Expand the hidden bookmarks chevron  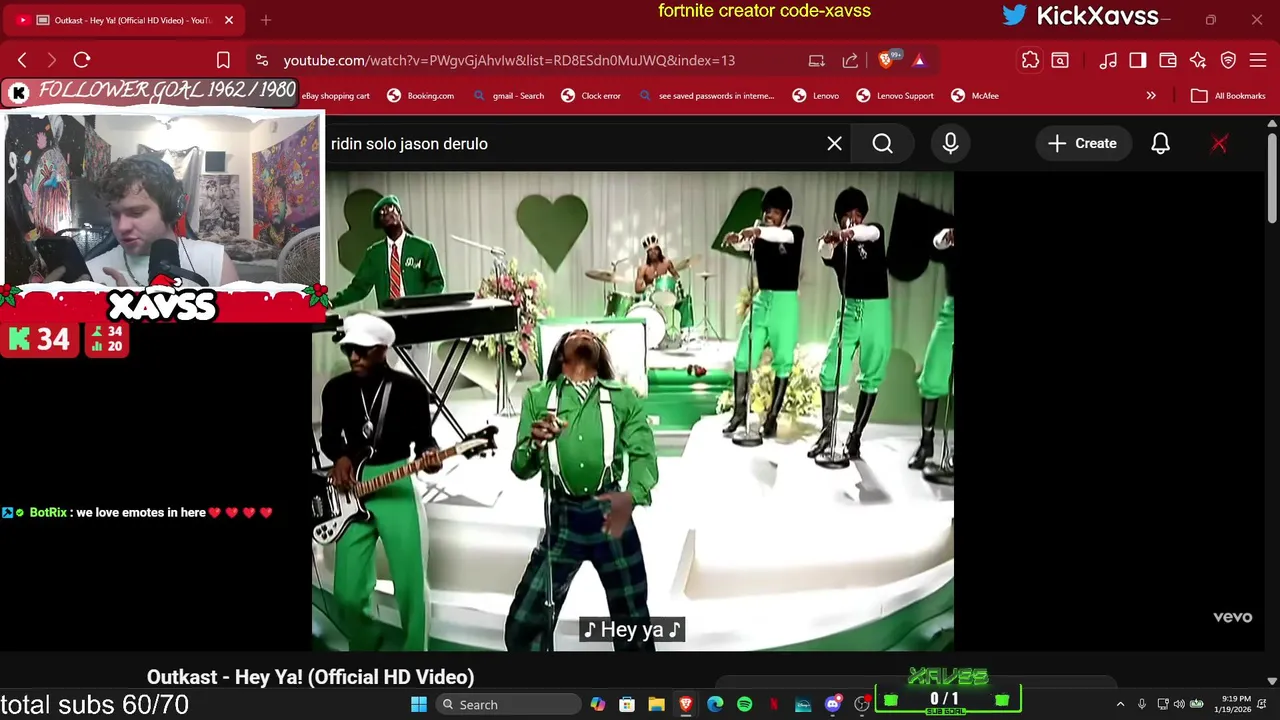(x=1151, y=95)
